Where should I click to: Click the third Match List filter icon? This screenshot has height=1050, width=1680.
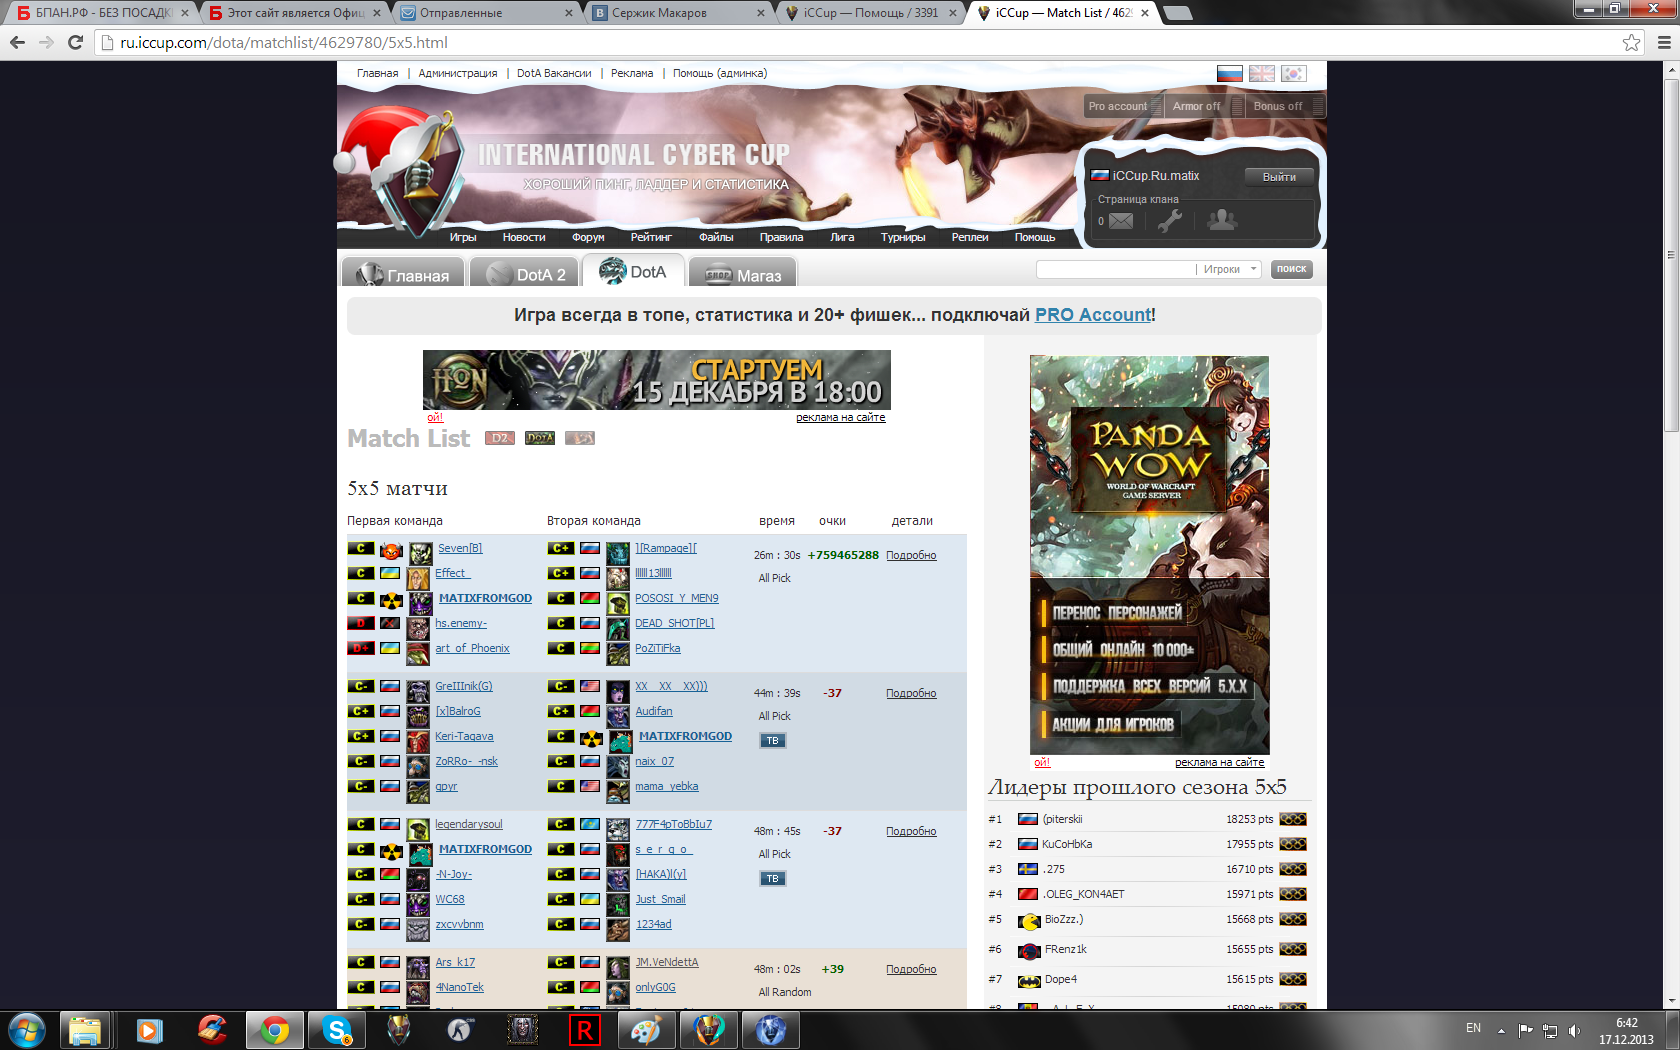pyautogui.click(x=580, y=438)
